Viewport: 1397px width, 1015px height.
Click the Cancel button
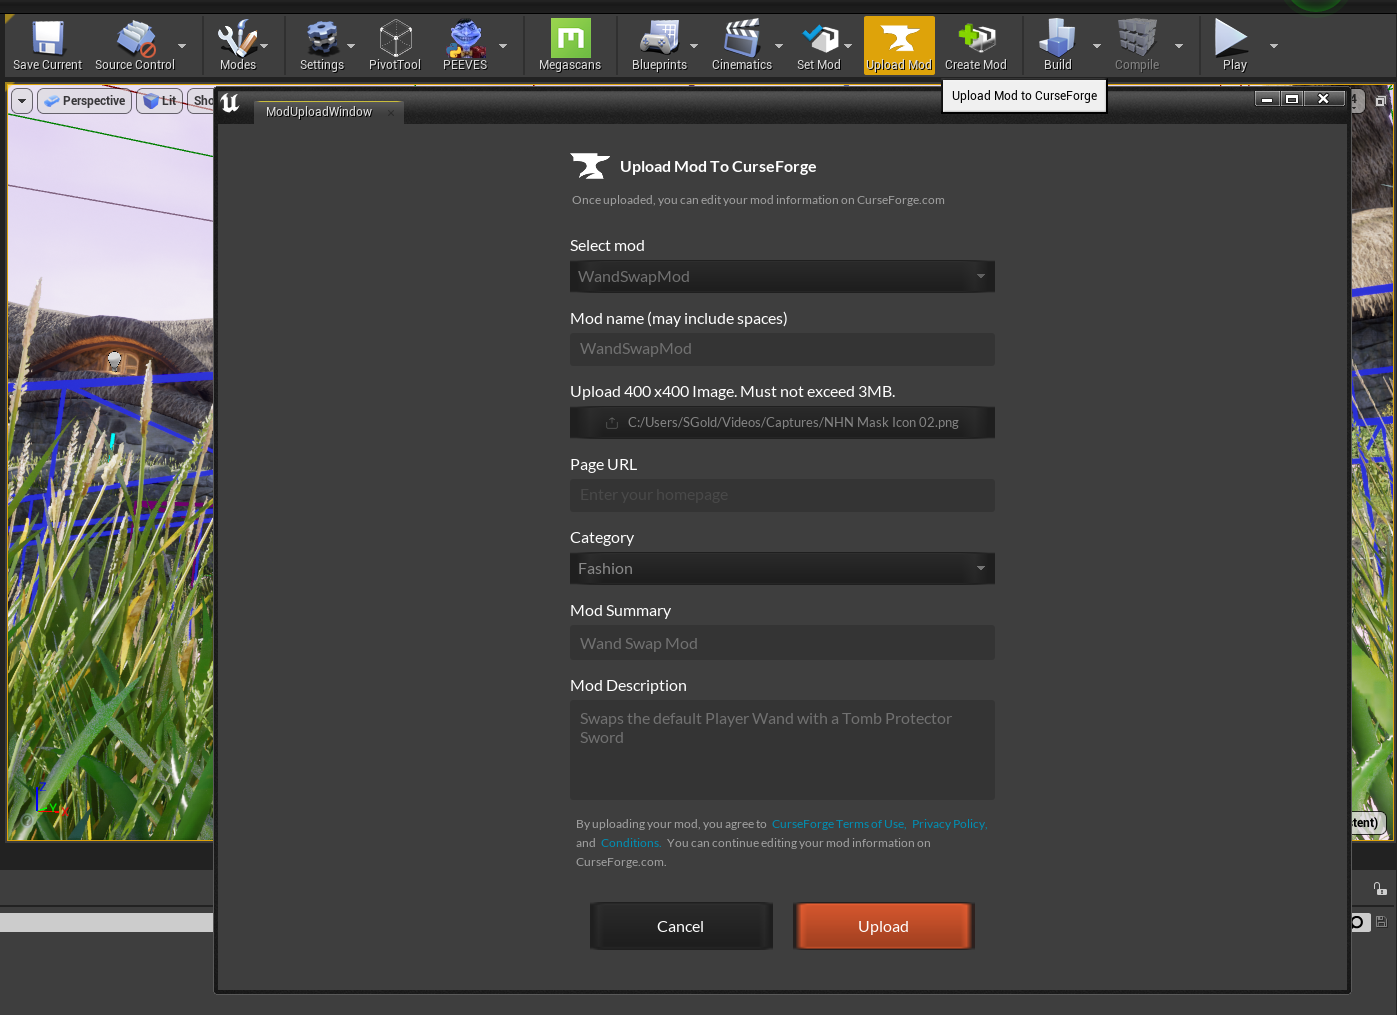click(681, 926)
